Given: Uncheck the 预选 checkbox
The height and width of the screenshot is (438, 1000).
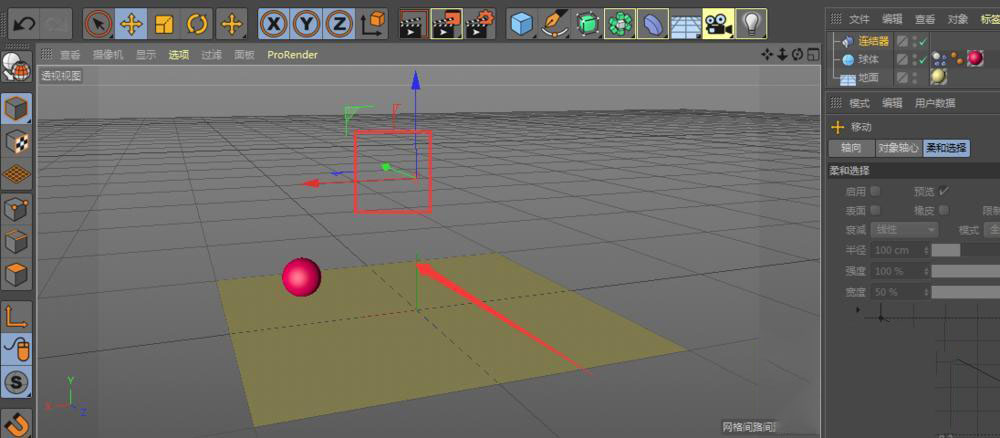Looking at the screenshot, I should 944,191.
